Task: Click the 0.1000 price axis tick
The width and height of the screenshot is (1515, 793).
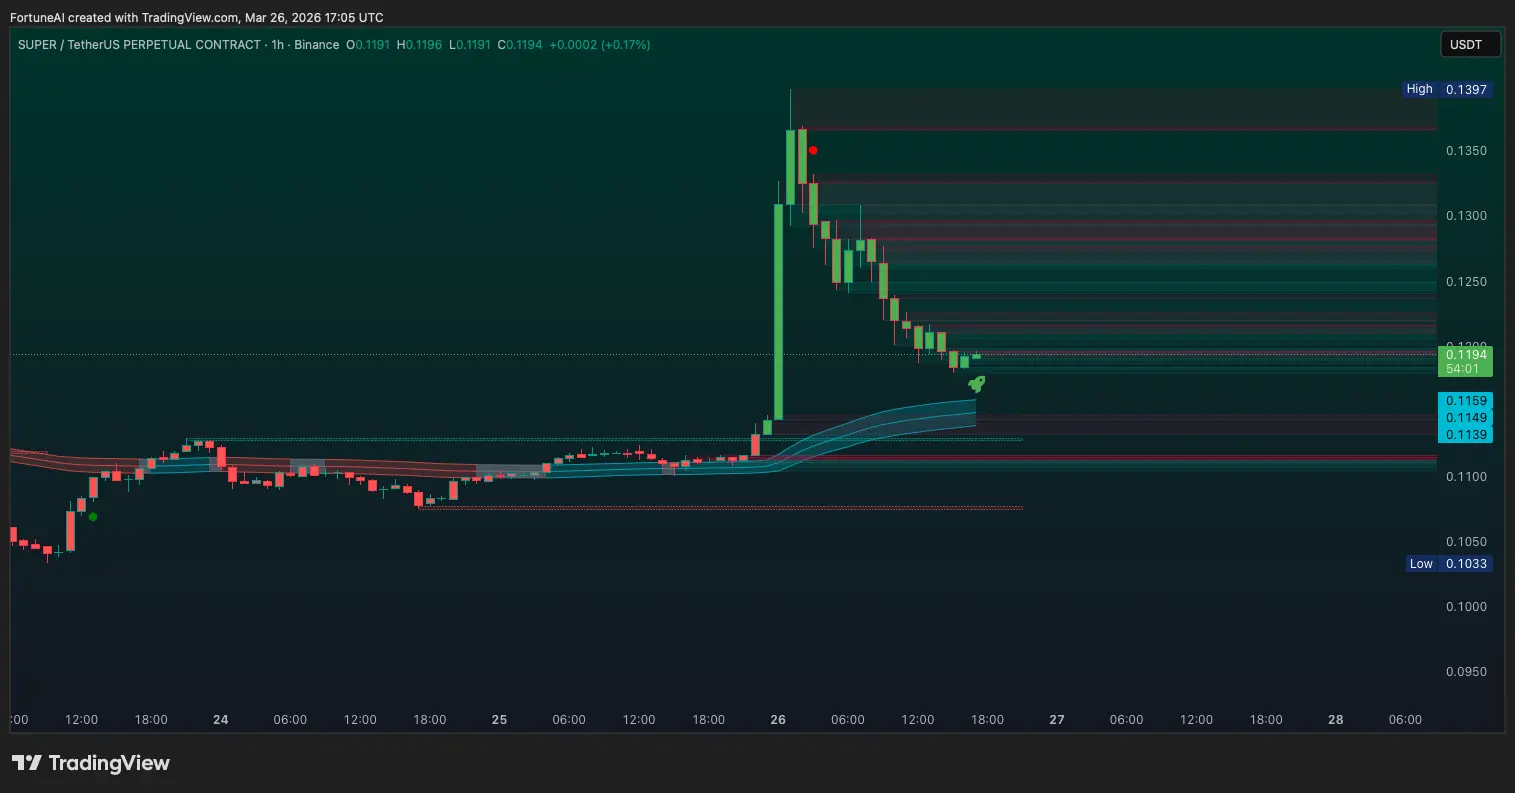Action: click(1467, 606)
